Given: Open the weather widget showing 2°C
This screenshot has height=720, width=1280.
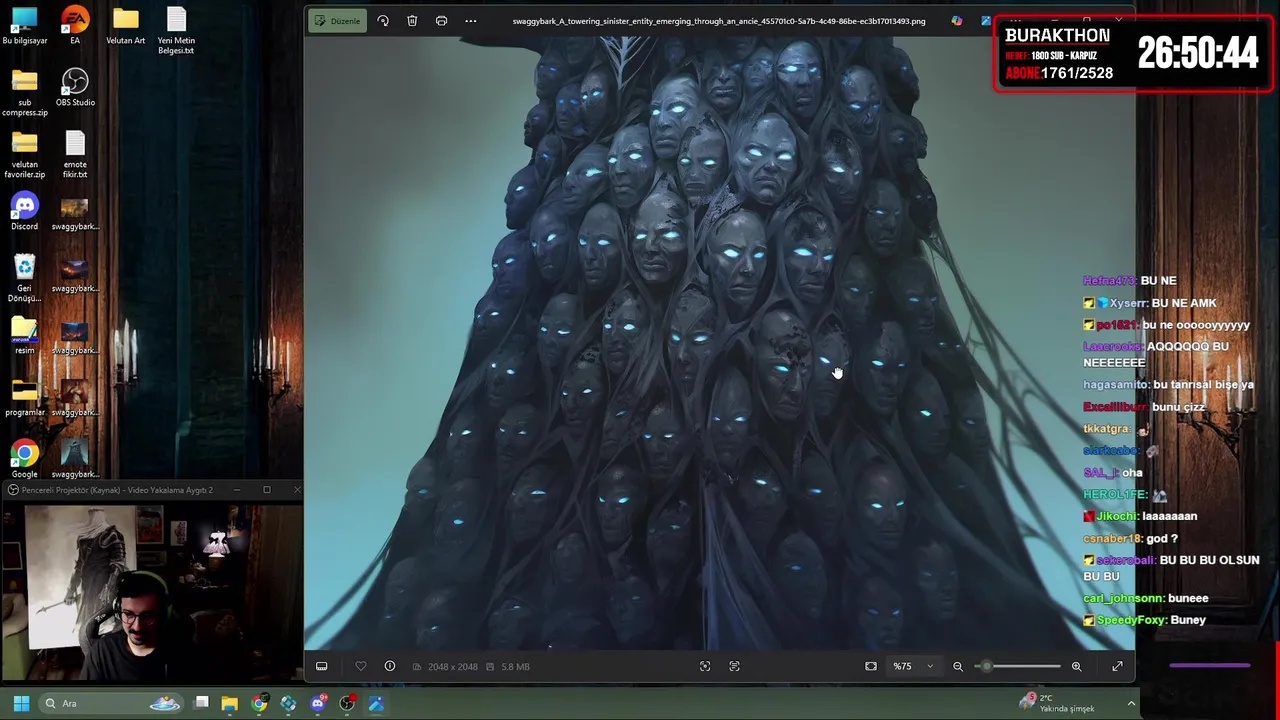Looking at the screenshot, I should point(1058,704).
